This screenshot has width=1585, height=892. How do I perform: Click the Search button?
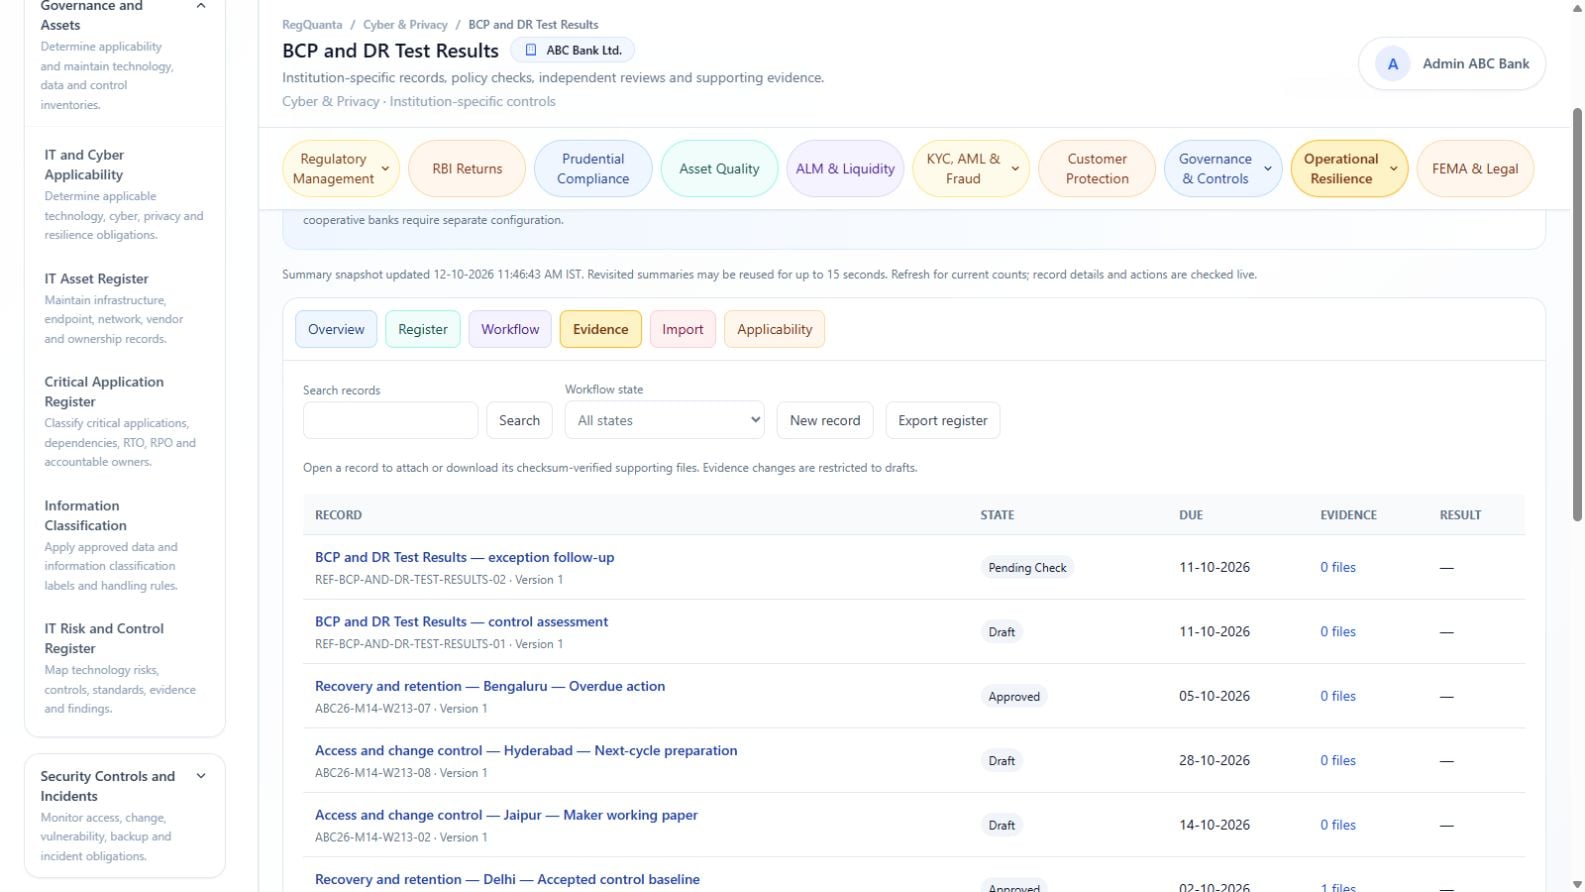tap(520, 421)
